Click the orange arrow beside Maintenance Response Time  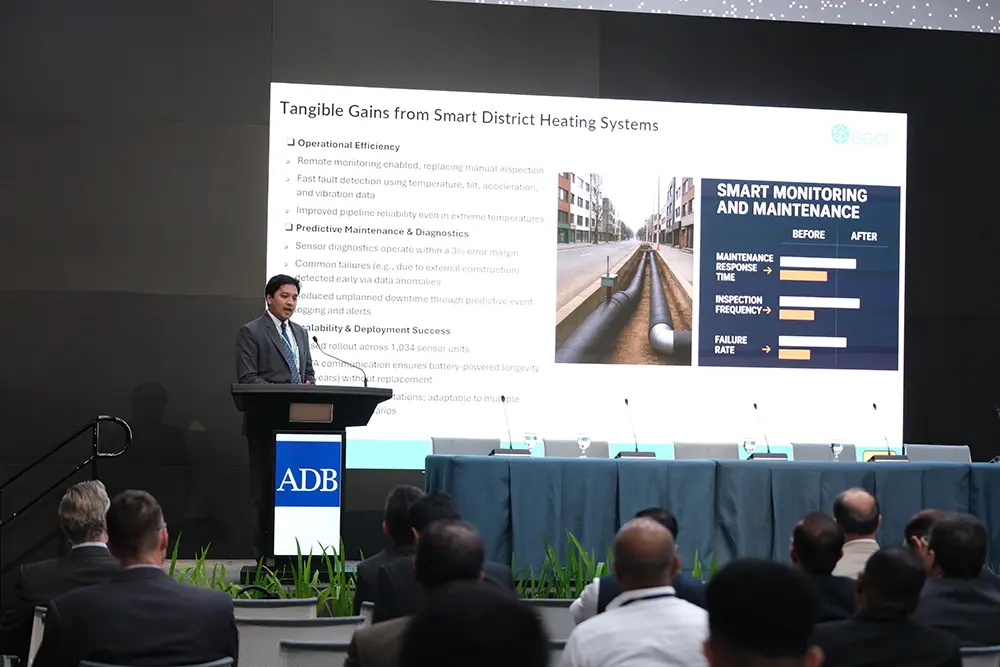point(768,270)
